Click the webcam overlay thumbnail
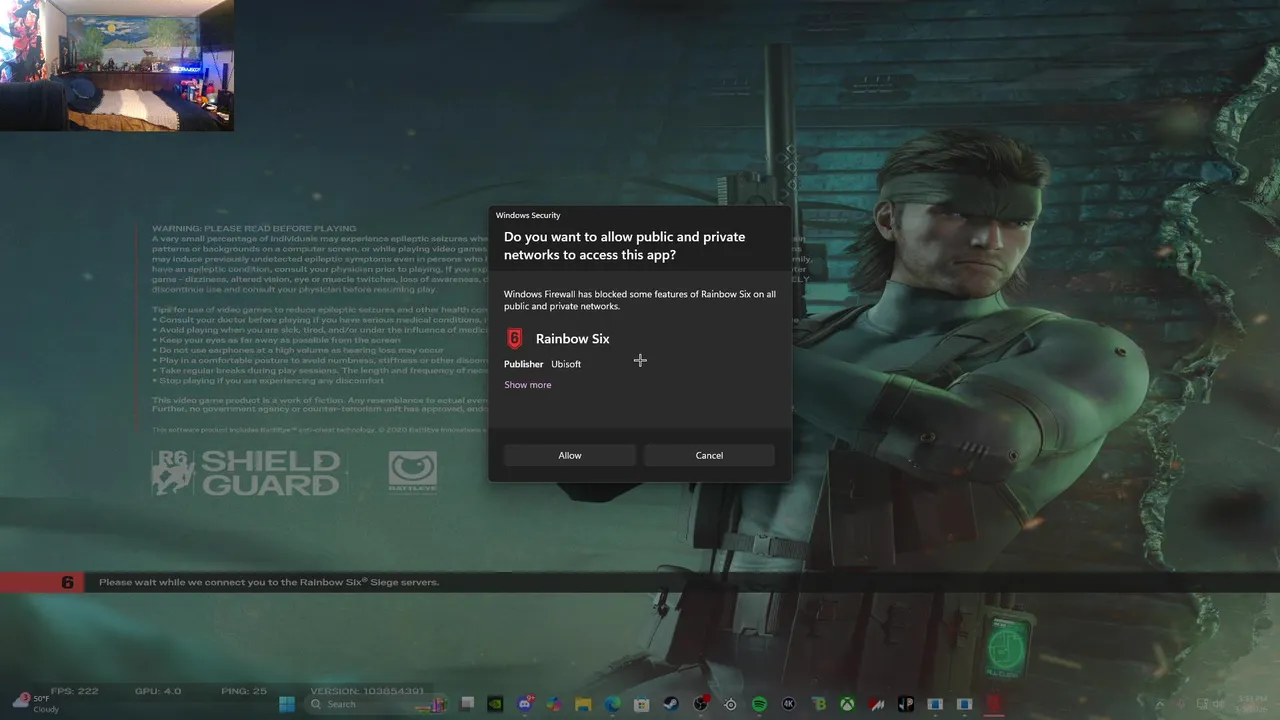Viewport: 1280px width, 720px height. [117, 65]
